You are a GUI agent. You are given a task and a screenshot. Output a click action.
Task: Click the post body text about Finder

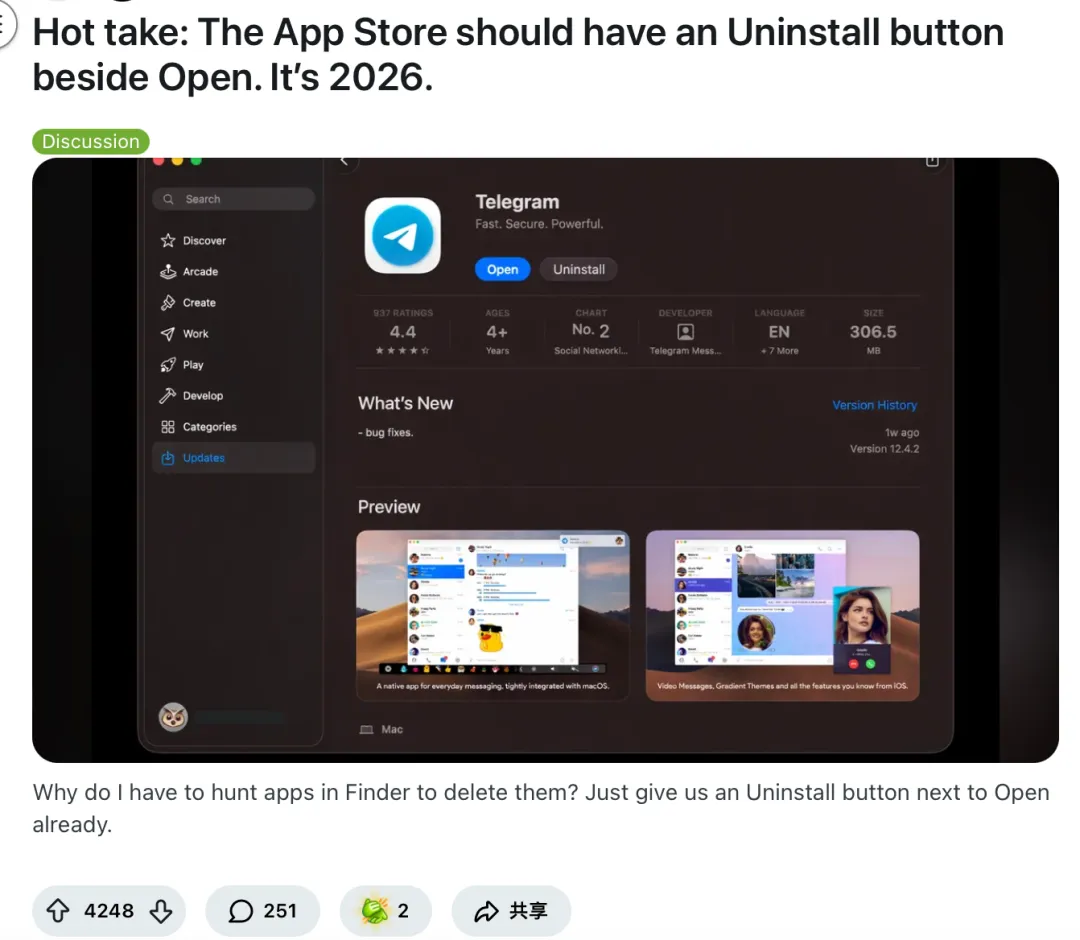click(x=541, y=808)
